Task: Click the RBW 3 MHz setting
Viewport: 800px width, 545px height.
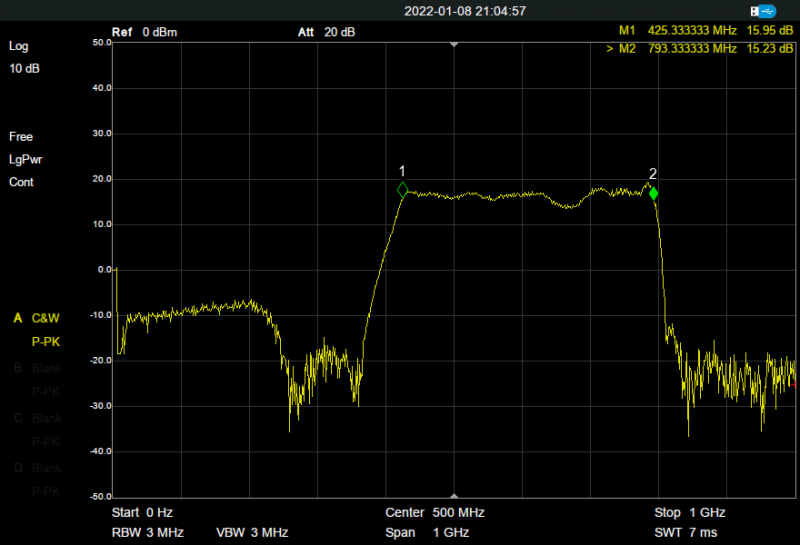Action: click(x=147, y=533)
